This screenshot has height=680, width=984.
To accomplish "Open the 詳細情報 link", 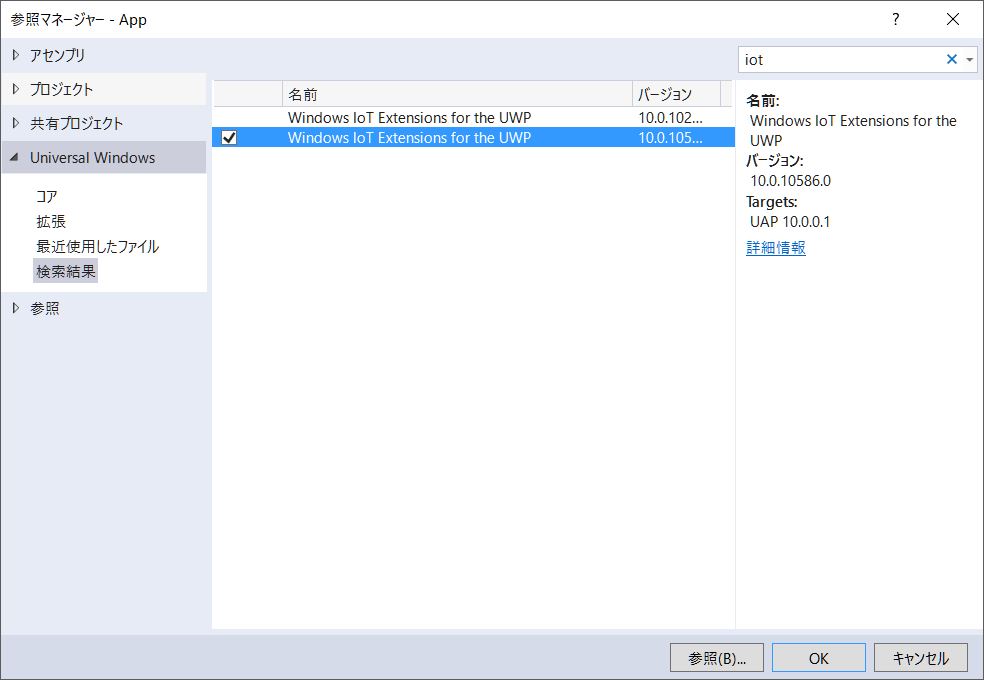I will point(776,247).
